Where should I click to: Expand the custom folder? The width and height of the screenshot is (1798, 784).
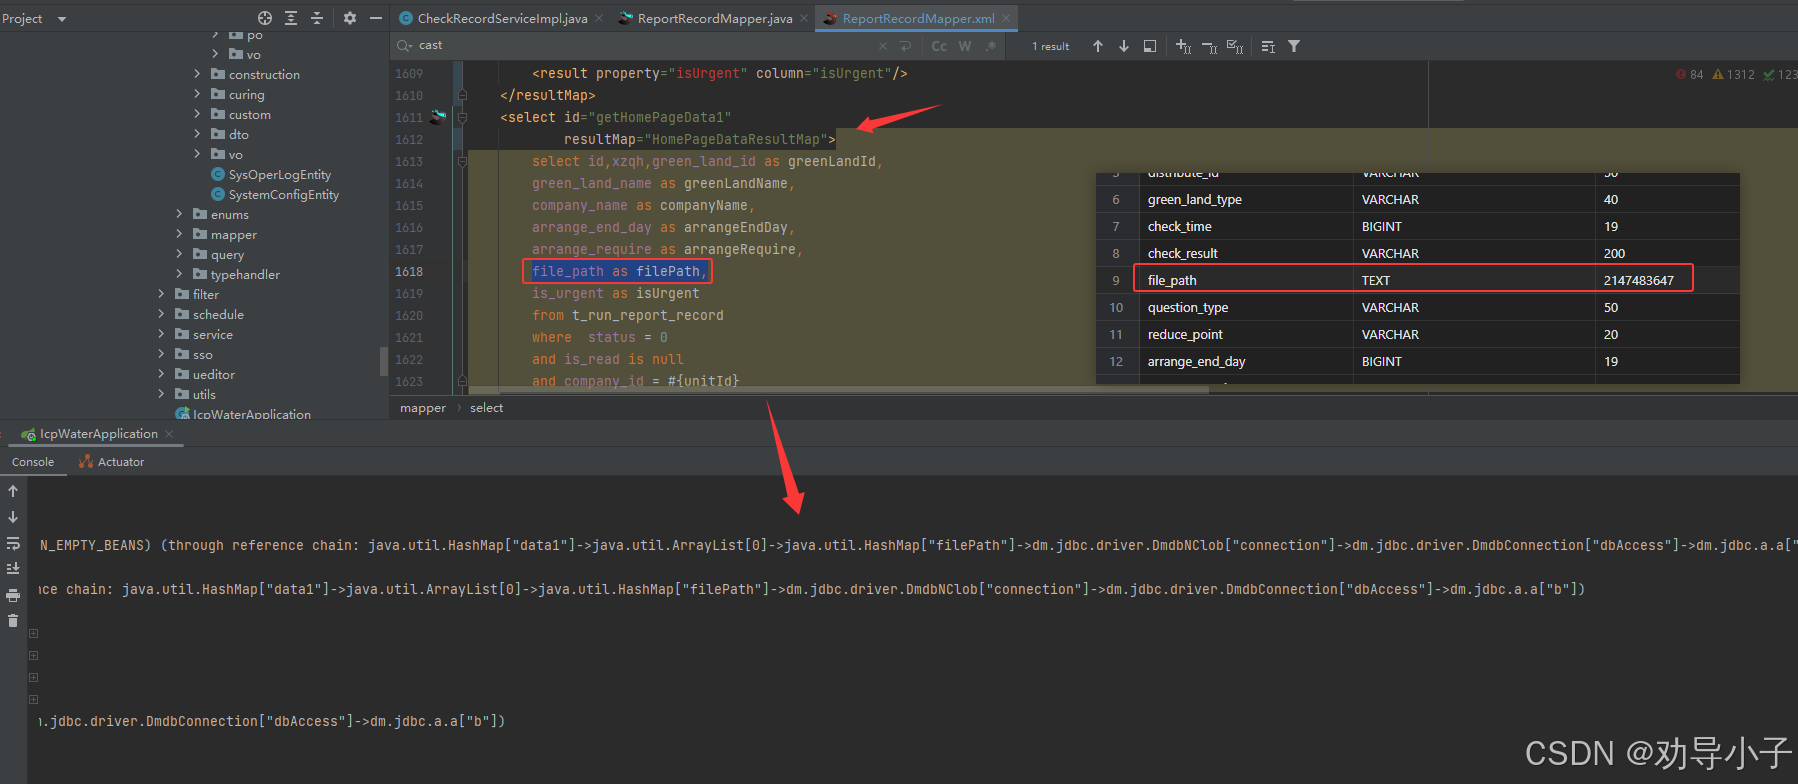click(x=197, y=114)
